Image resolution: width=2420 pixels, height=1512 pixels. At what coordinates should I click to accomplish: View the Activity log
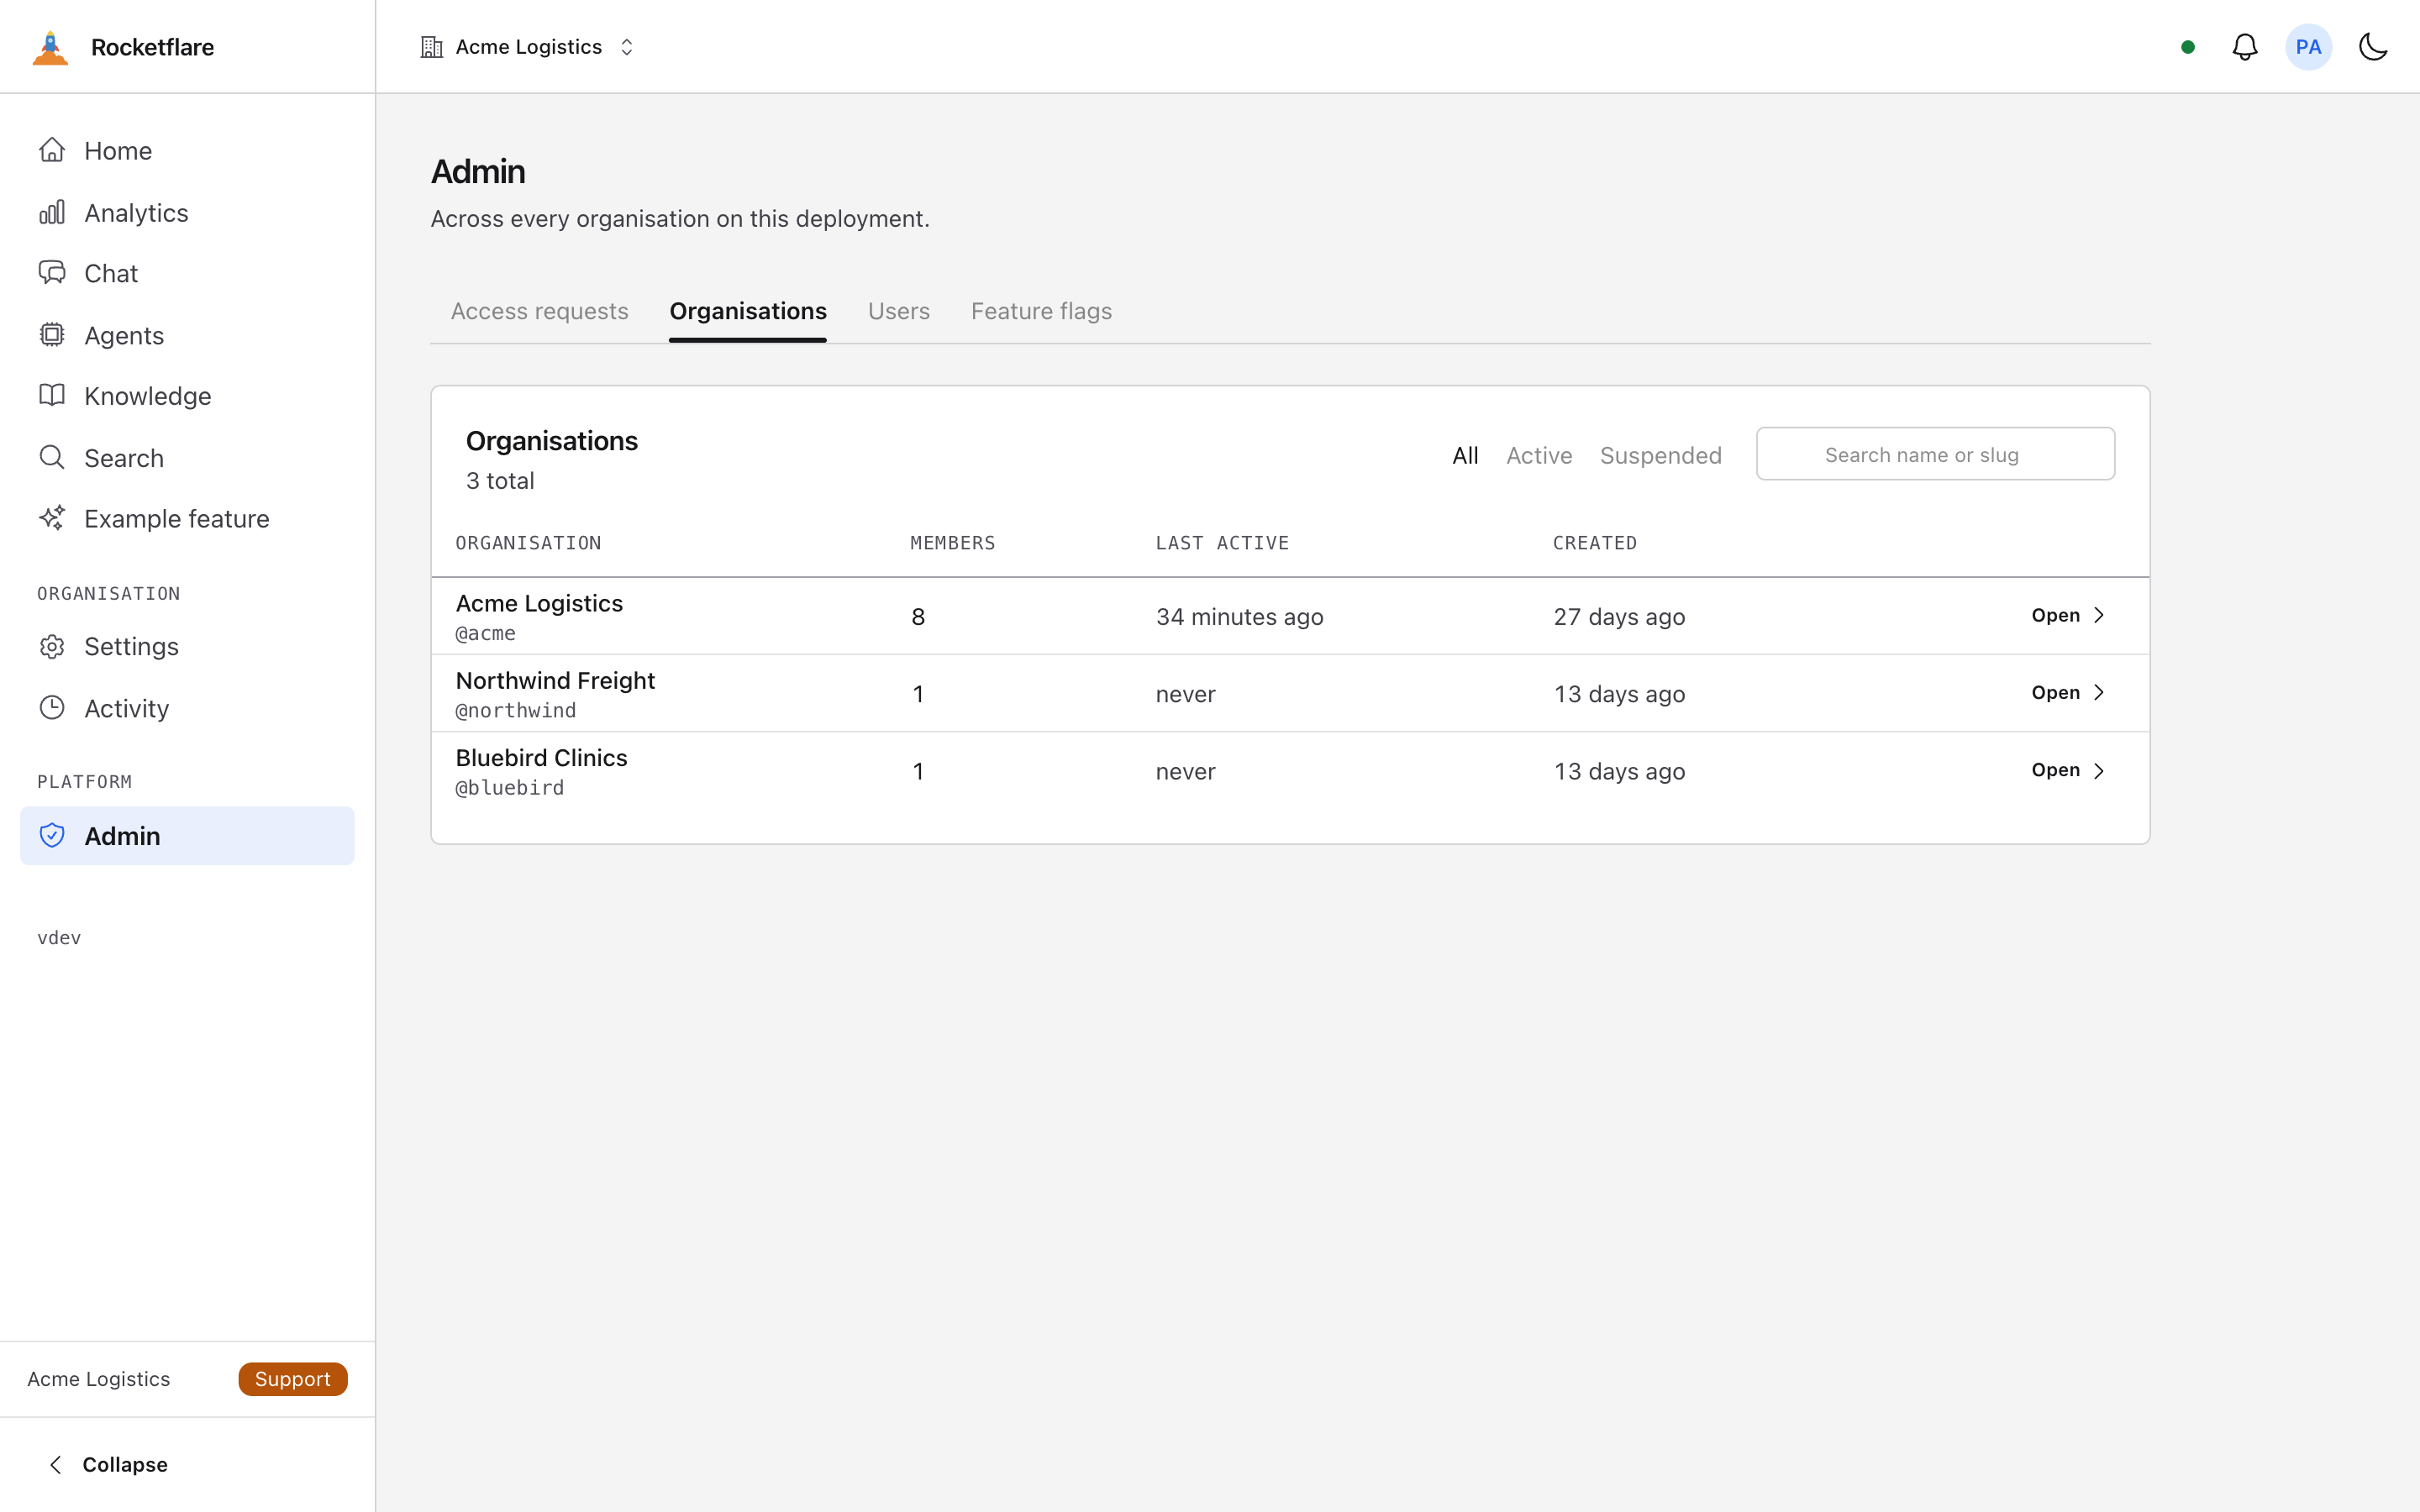pyautogui.click(x=187, y=709)
